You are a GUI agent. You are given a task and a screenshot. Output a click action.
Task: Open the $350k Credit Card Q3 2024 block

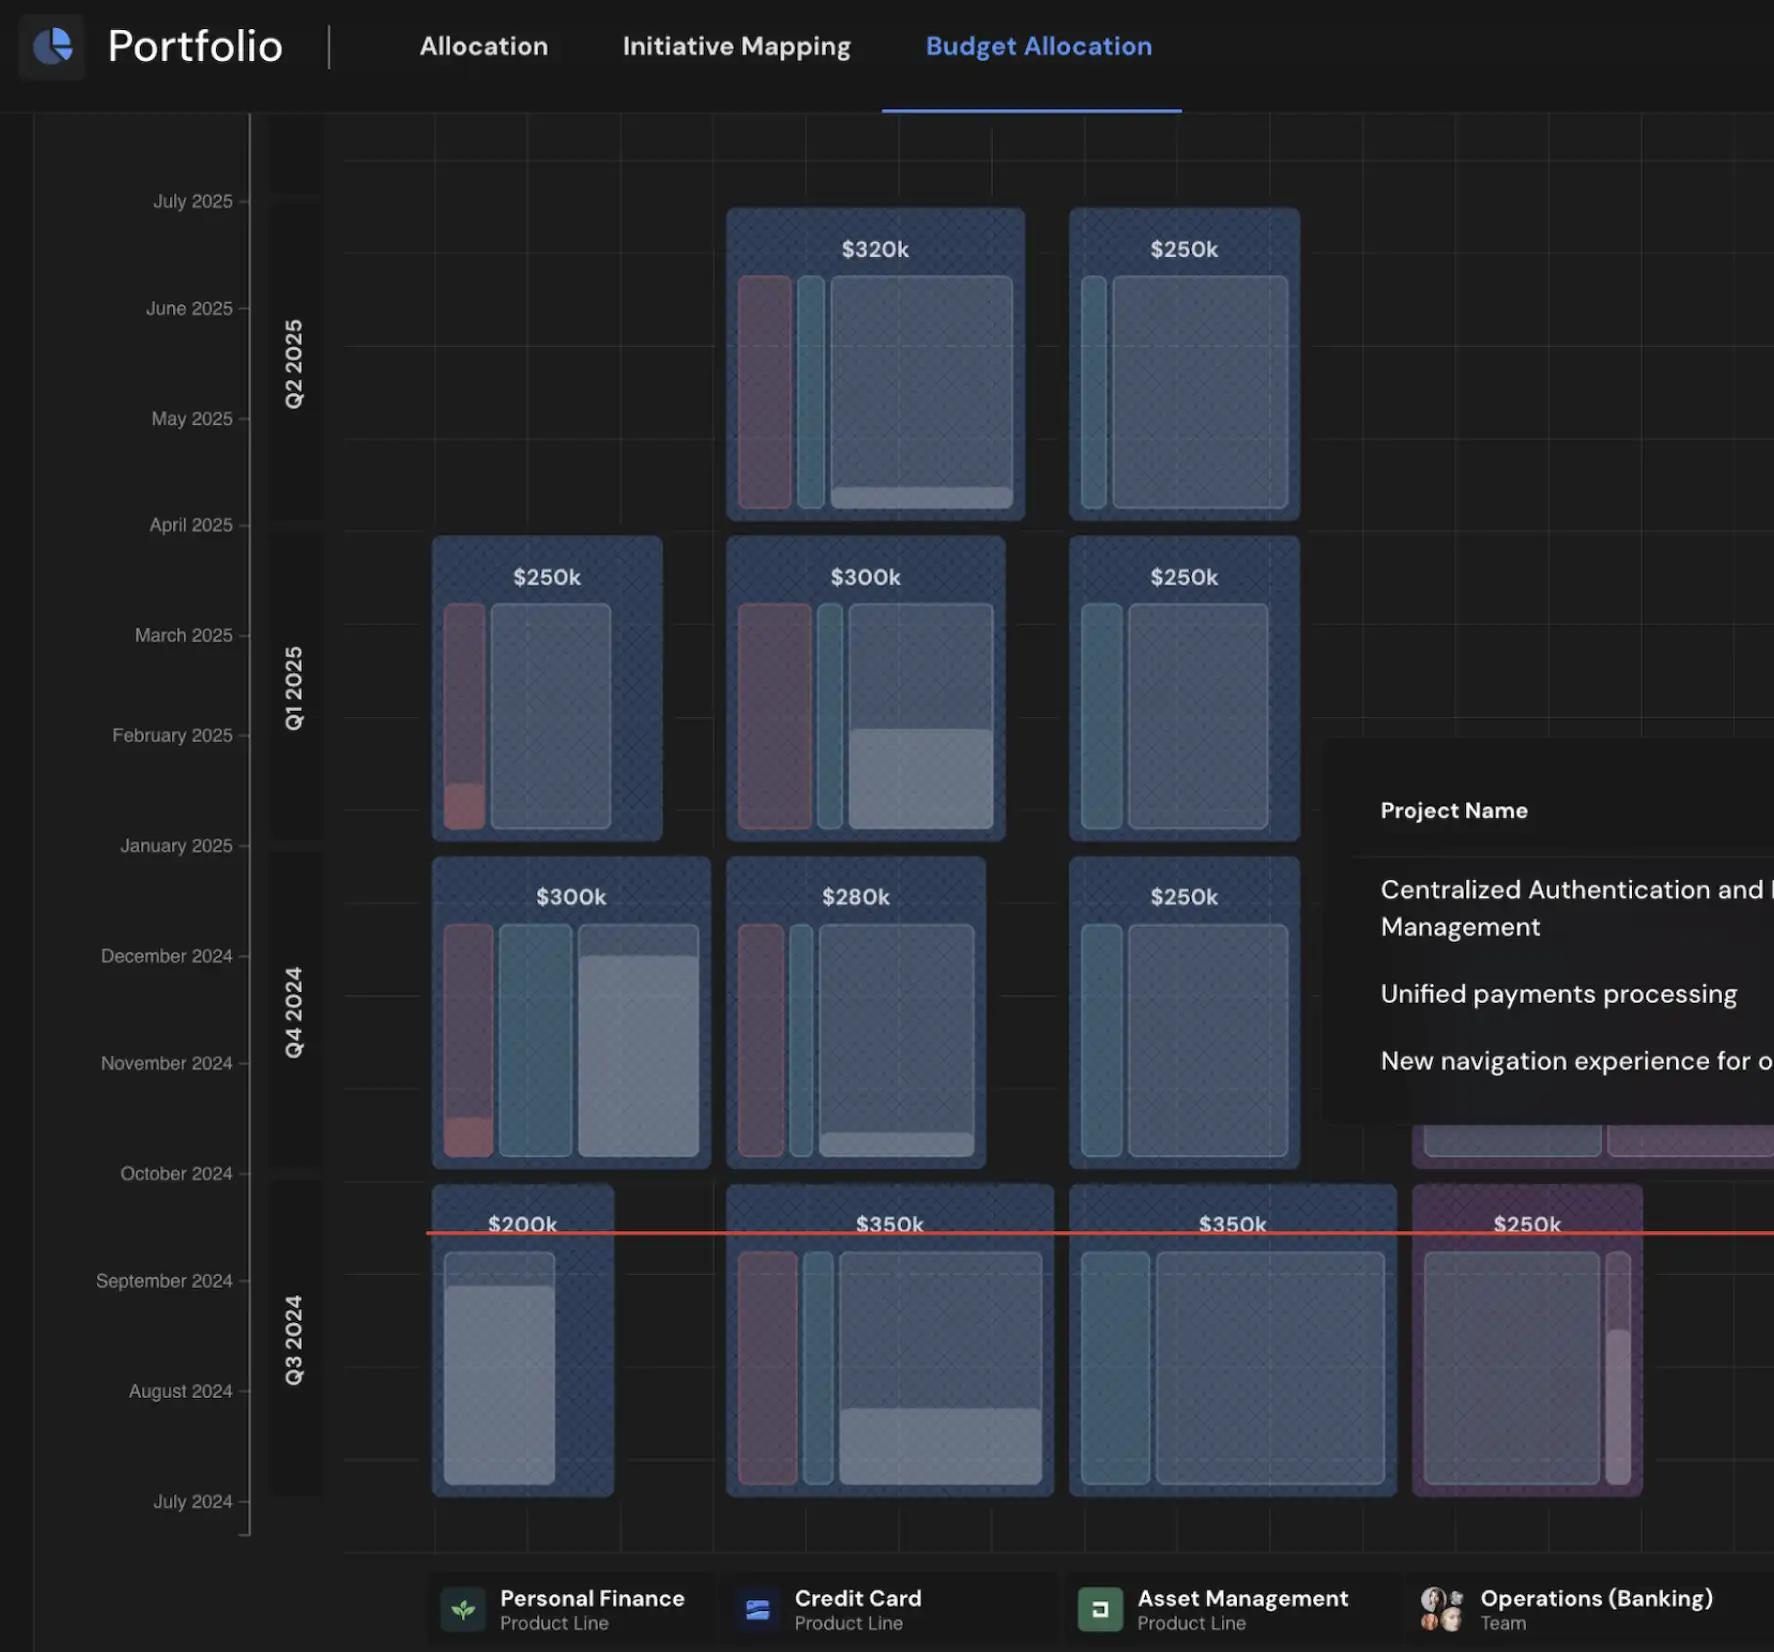[890, 1340]
